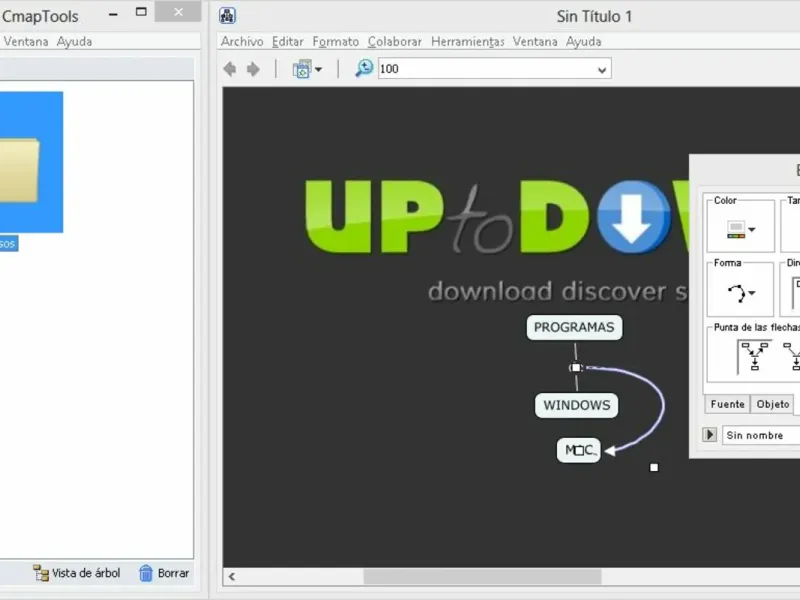Close the CmapTools views window
800x600 pixels.
178,12
